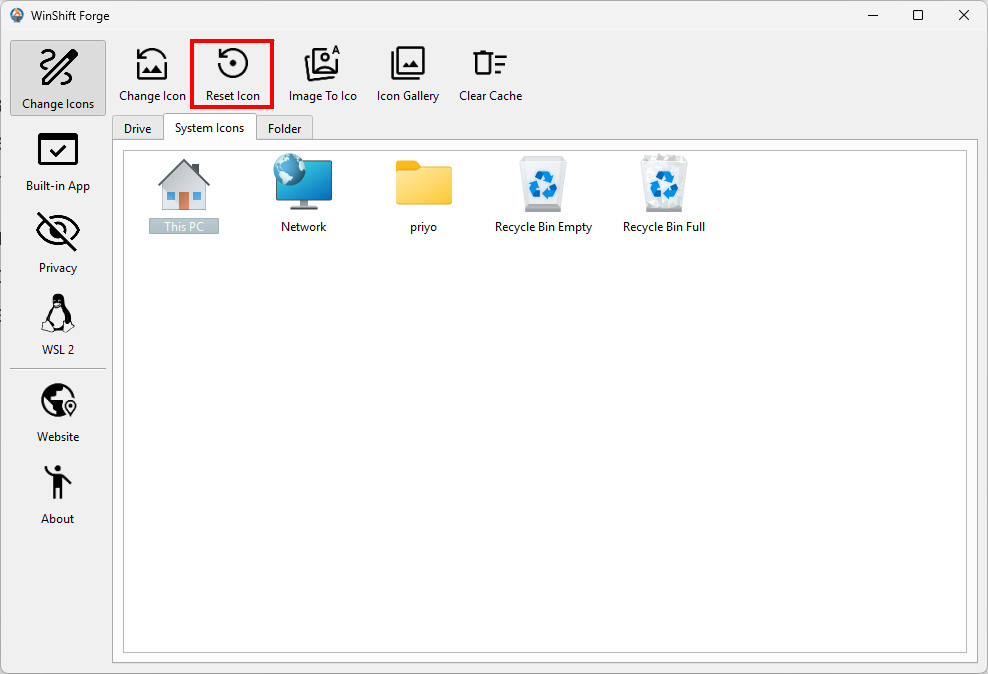Switch to the Drive tab
The height and width of the screenshot is (674, 988).
(x=138, y=128)
